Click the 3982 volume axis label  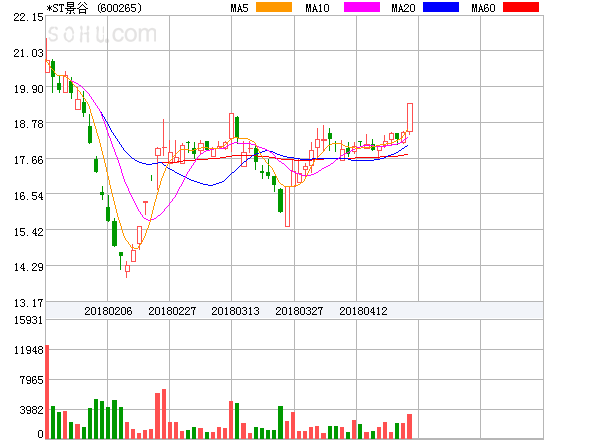[x=31, y=410]
